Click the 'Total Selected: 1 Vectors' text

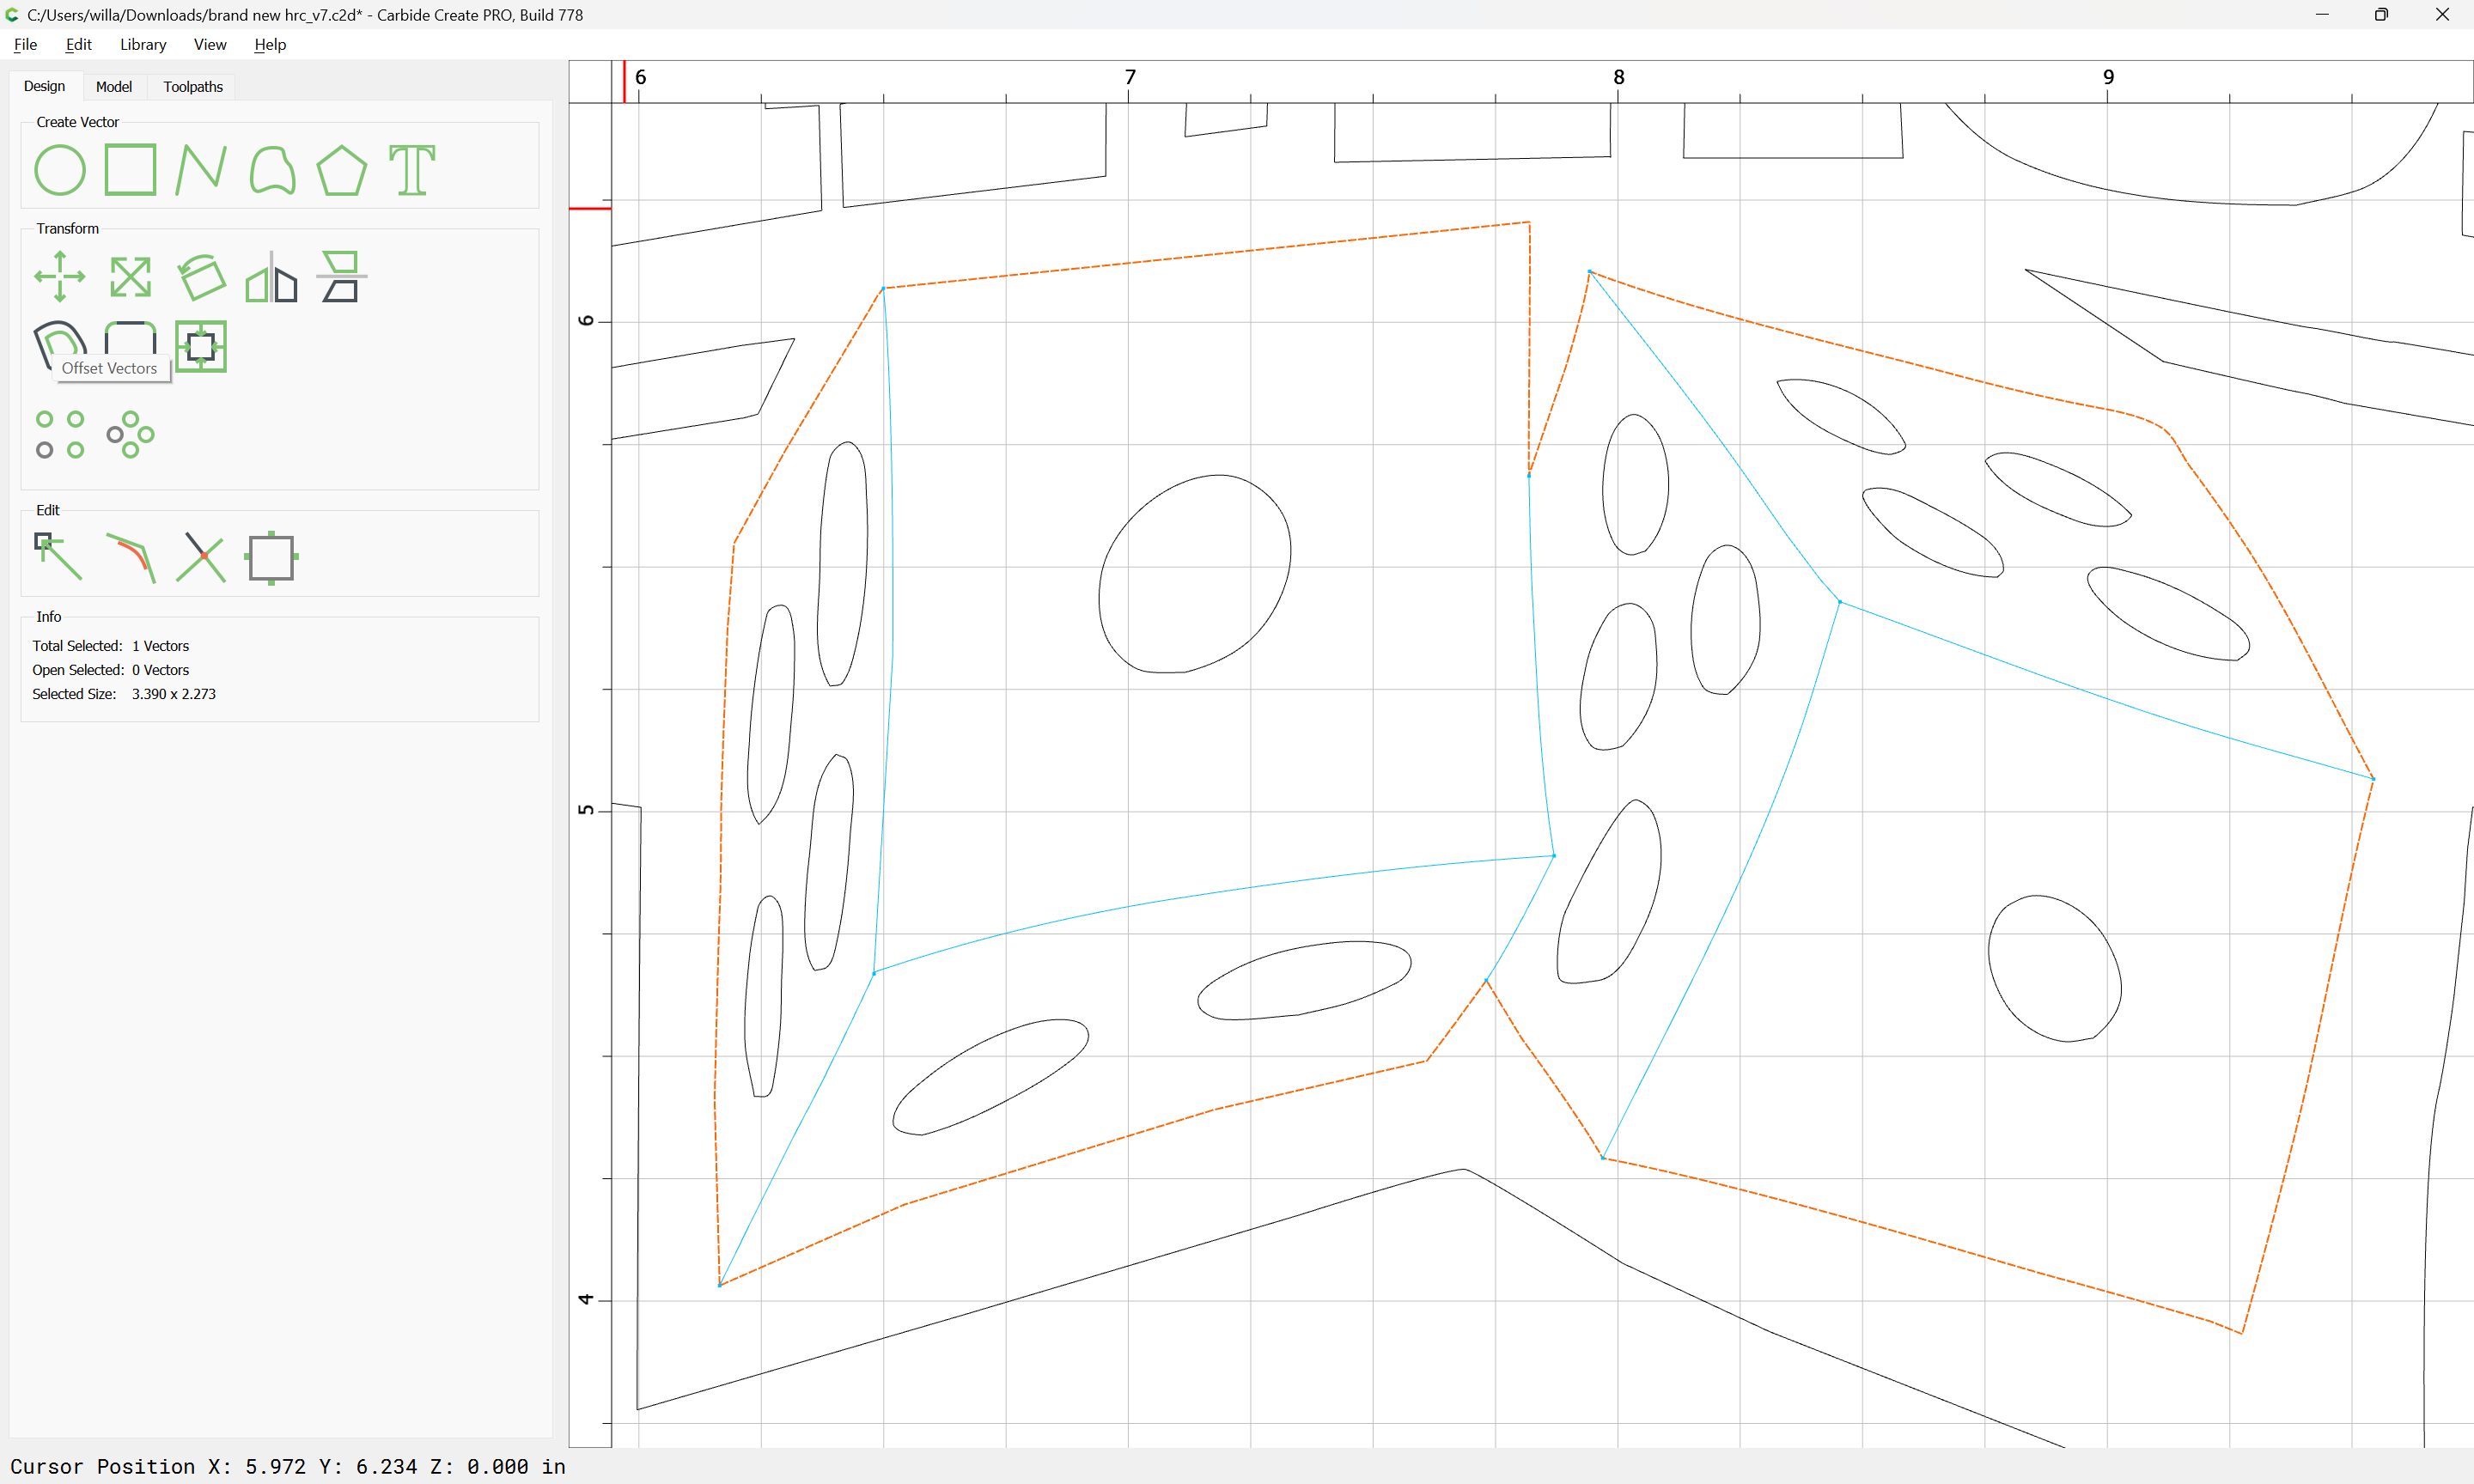click(110, 646)
